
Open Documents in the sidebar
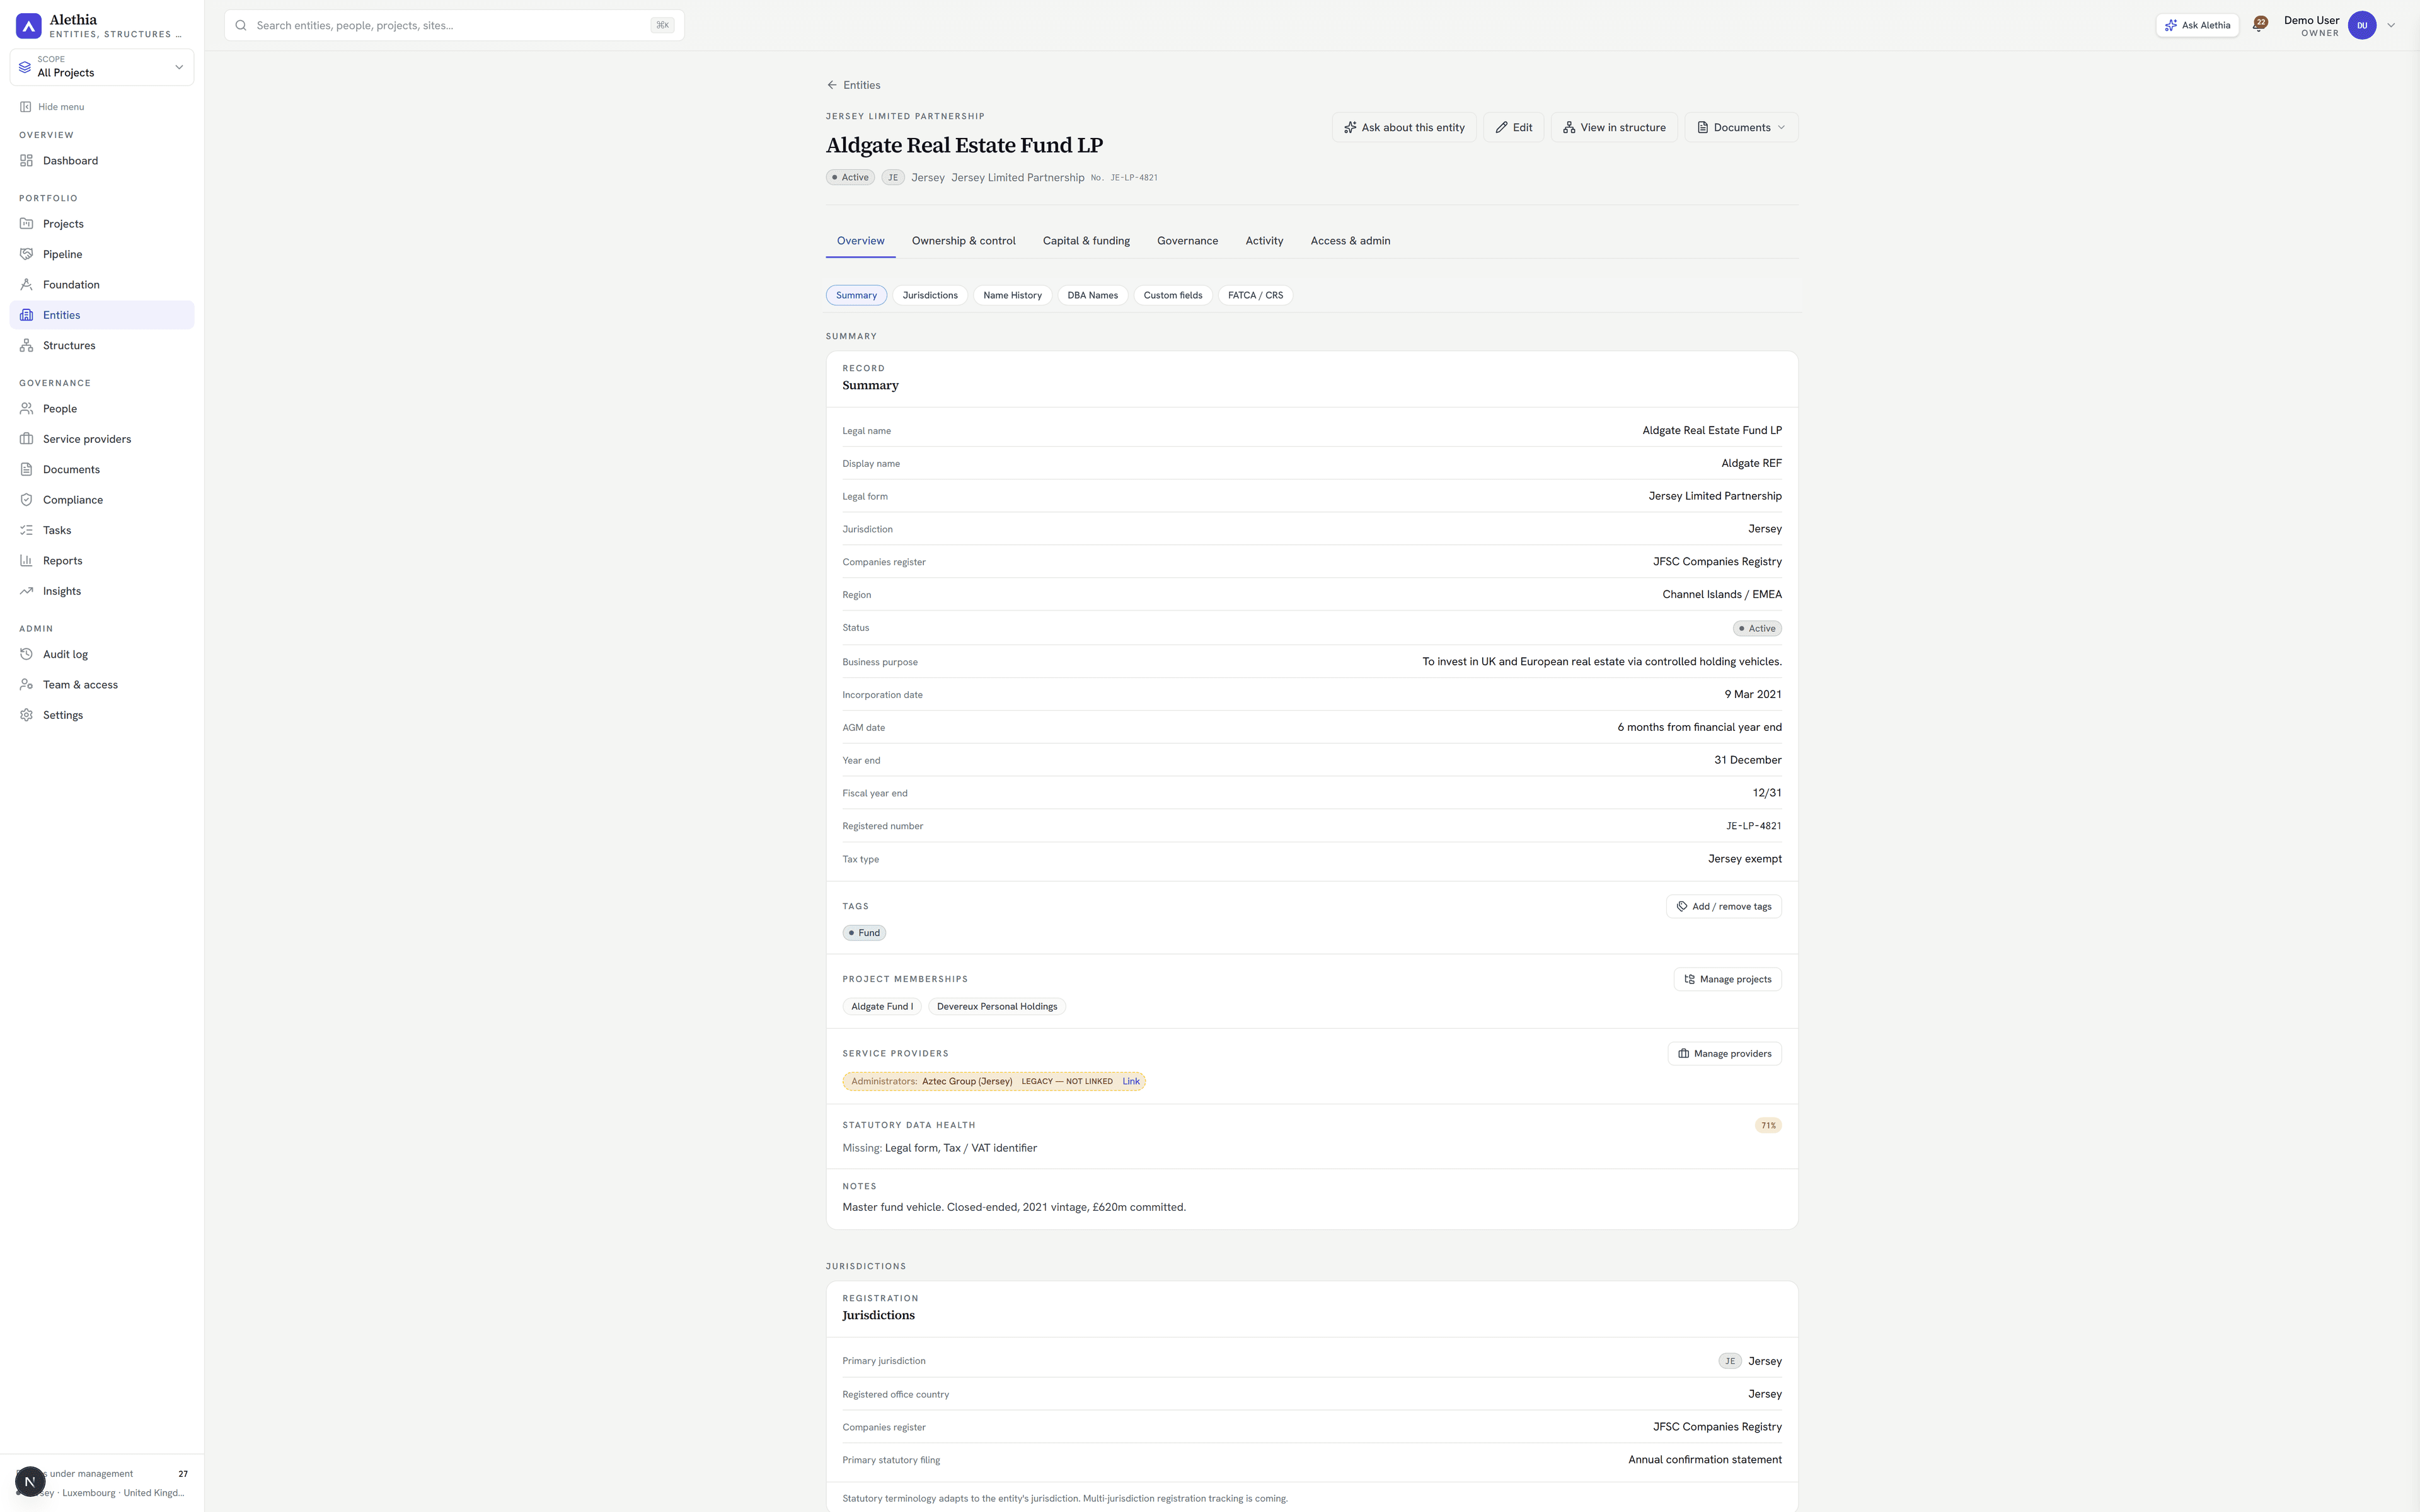pyautogui.click(x=101, y=470)
